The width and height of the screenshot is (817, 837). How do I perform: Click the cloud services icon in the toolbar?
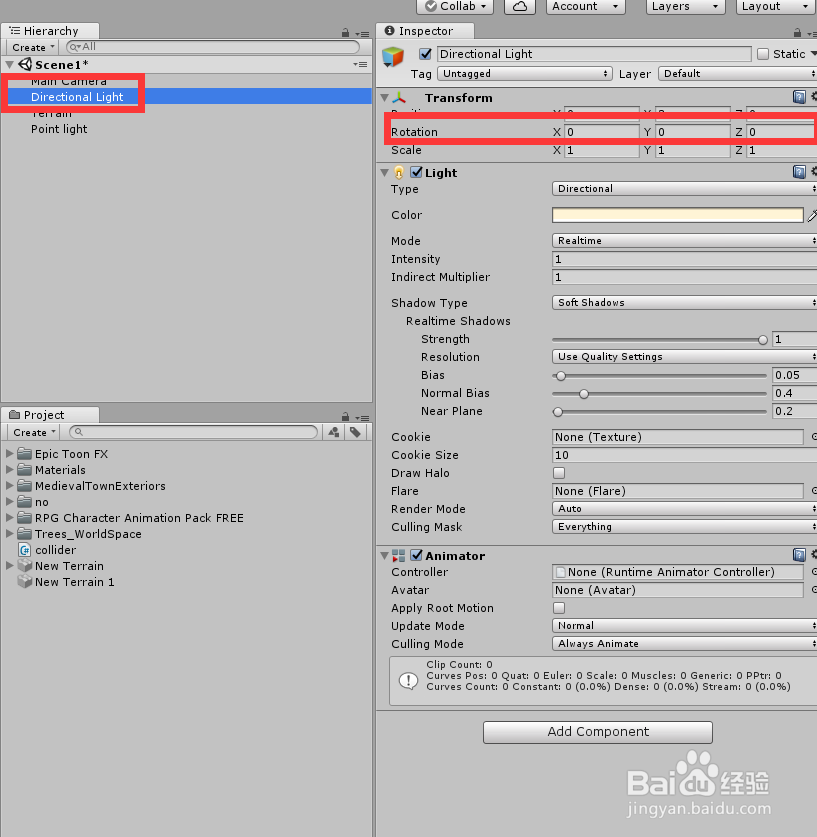(x=519, y=7)
